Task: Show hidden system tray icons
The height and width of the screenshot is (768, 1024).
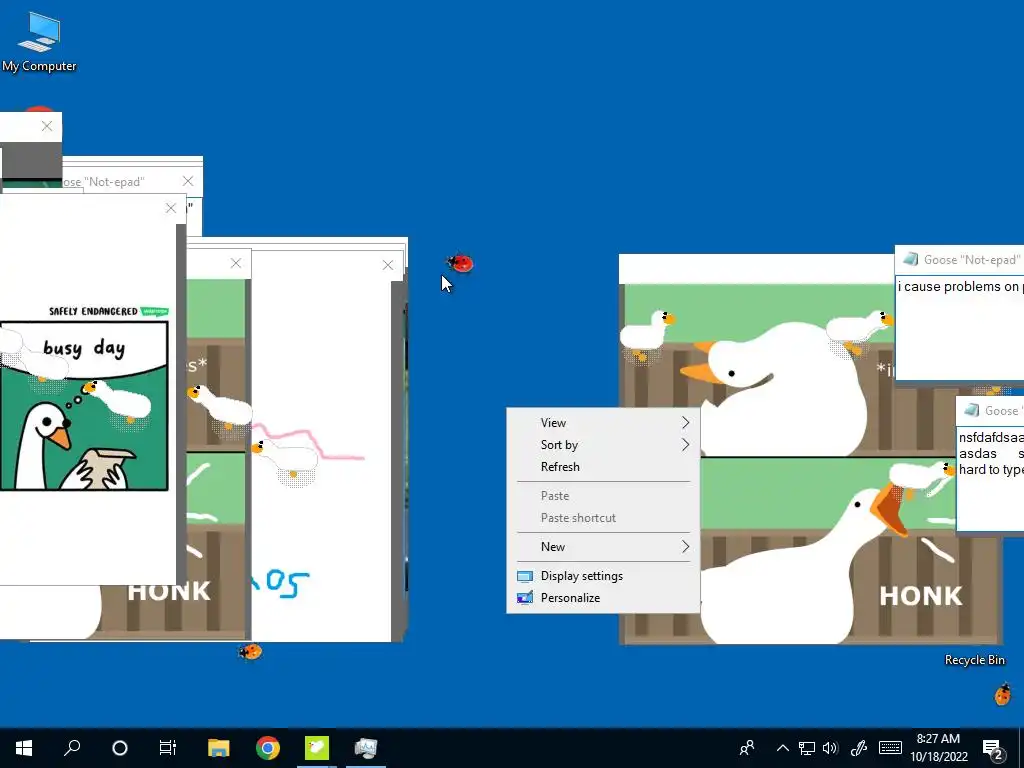Action: (782, 748)
